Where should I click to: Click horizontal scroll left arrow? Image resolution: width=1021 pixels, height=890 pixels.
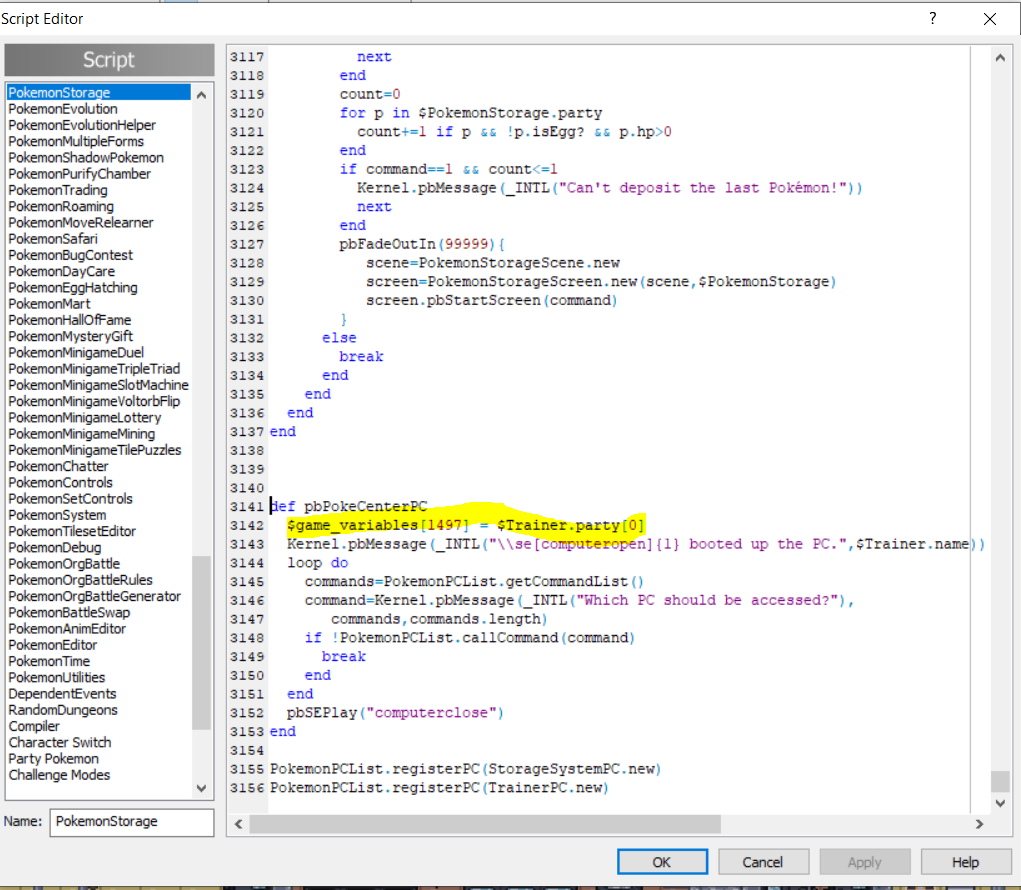tap(239, 824)
